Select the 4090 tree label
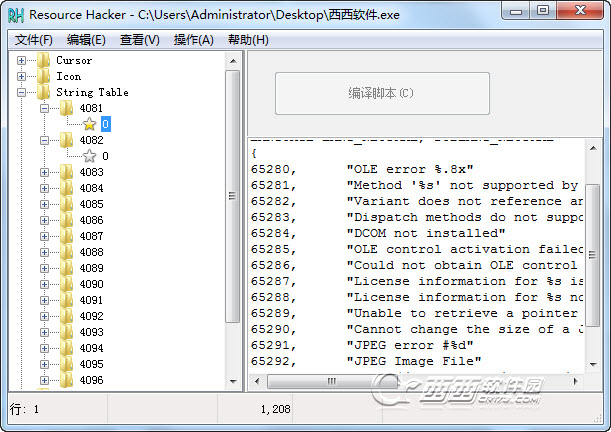611x432 pixels. point(92,284)
